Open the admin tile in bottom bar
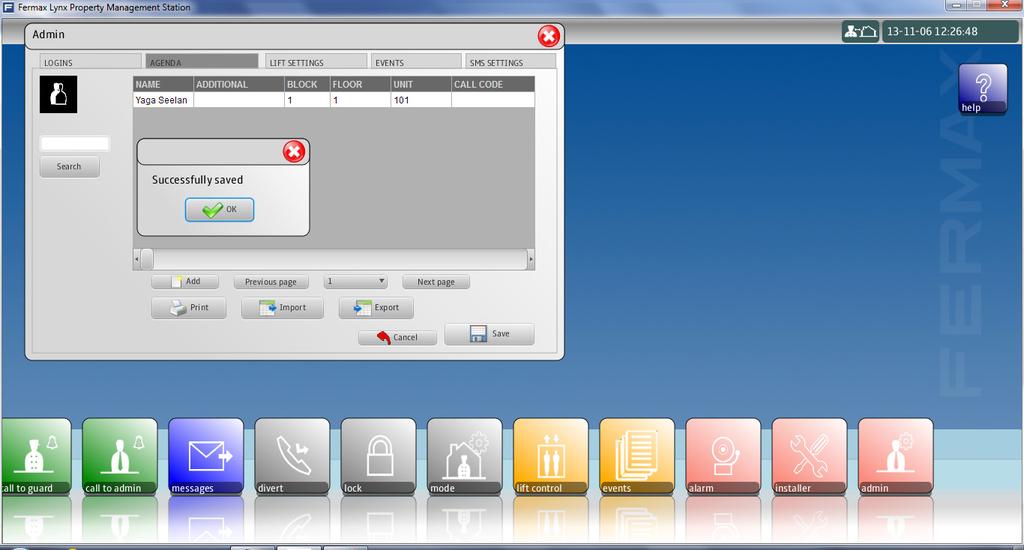Image resolution: width=1024 pixels, height=550 pixels. [x=895, y=457]
